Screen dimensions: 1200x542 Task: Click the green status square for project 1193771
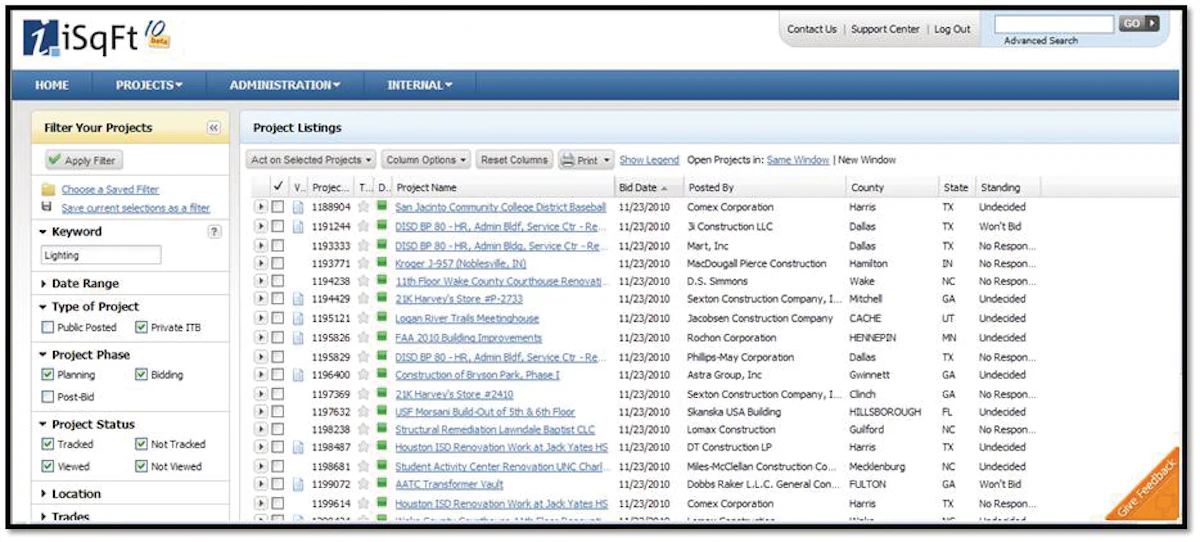(x=382, y=263)
